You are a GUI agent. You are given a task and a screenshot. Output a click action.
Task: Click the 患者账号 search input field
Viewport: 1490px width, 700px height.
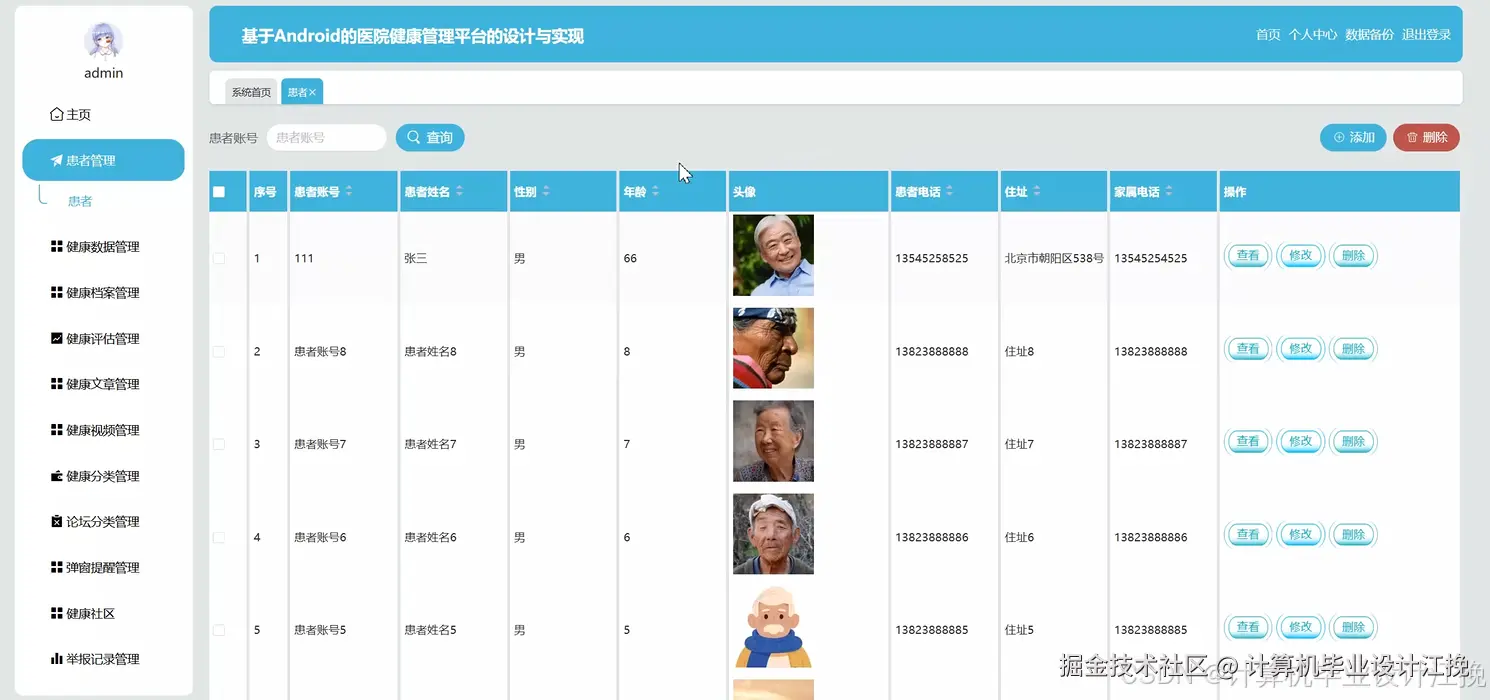point(326,137)
